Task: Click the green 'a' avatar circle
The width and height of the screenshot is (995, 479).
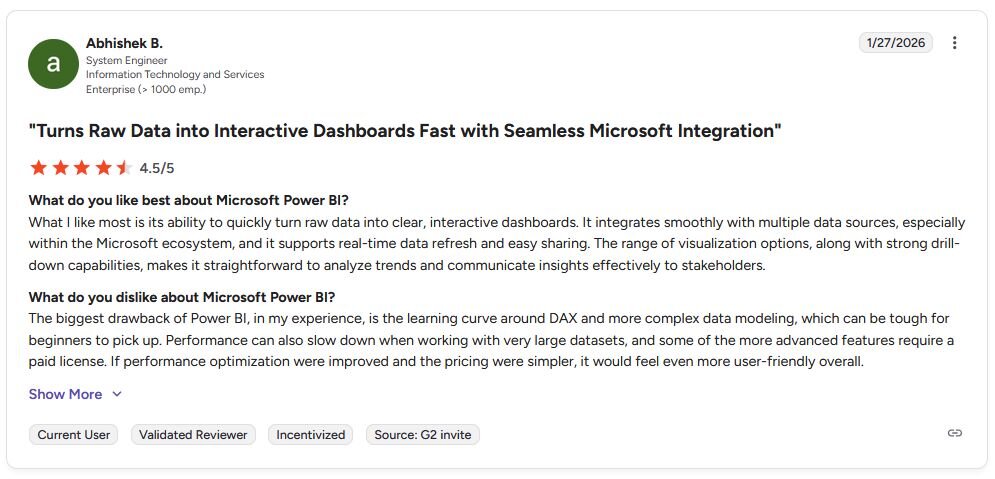Action: pos(54,64)
